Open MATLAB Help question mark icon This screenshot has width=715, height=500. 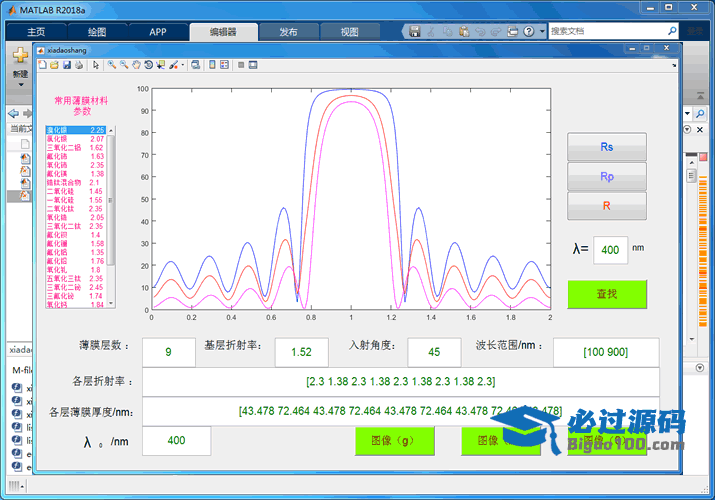(x=527, y=31)
